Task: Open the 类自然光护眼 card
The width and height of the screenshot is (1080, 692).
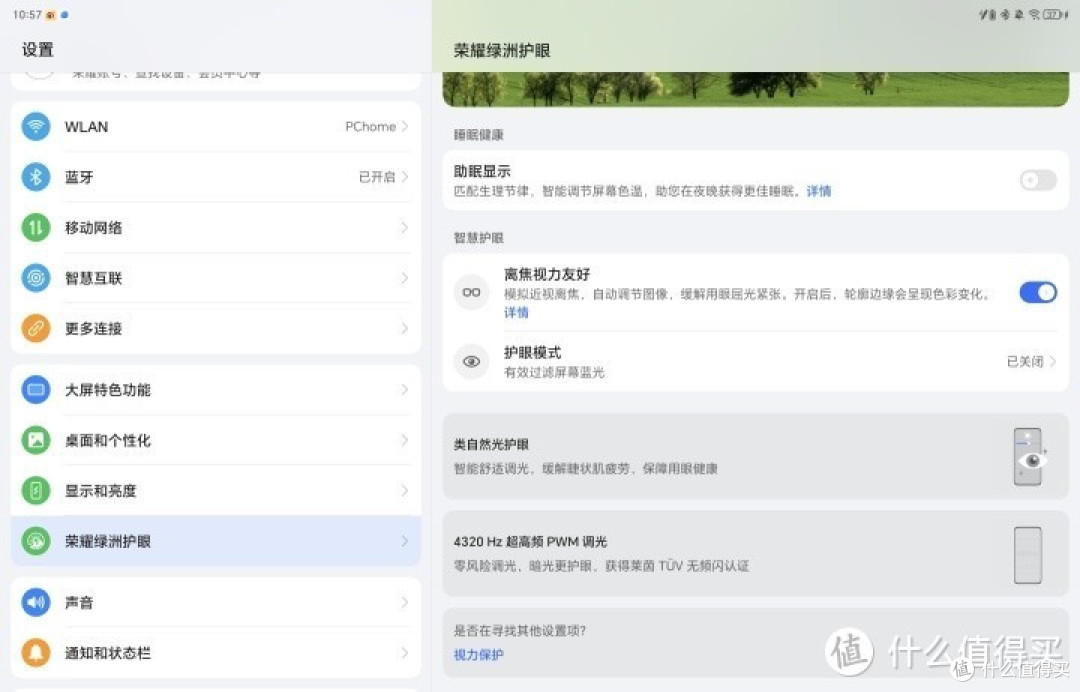Action: (x=756, y=457)
